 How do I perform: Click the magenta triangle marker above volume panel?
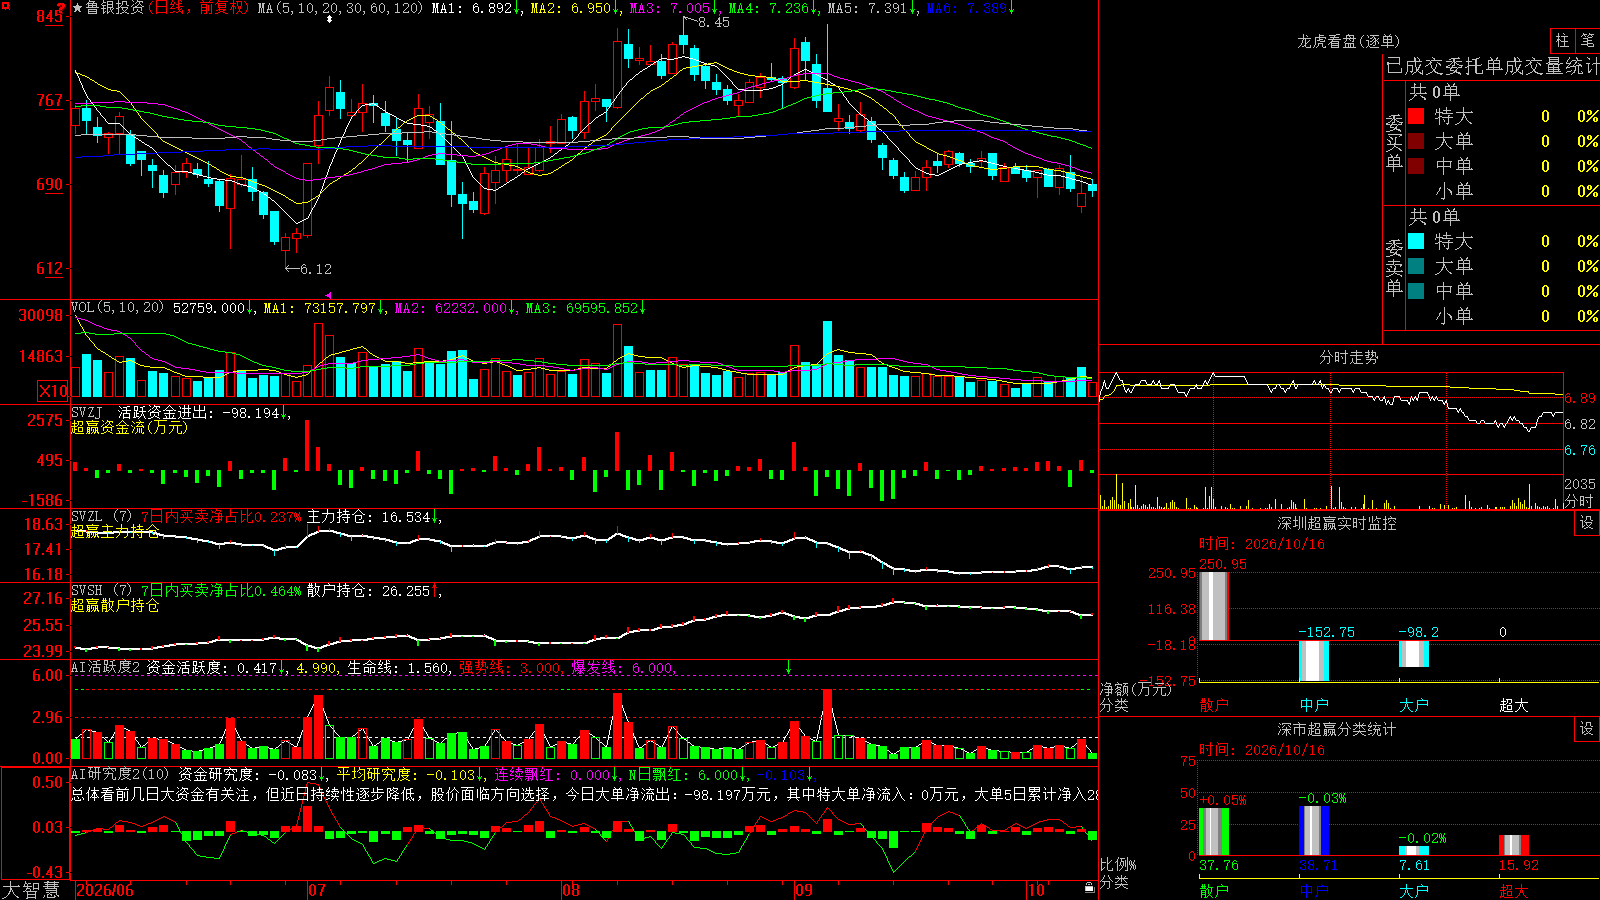click(329, 295)
